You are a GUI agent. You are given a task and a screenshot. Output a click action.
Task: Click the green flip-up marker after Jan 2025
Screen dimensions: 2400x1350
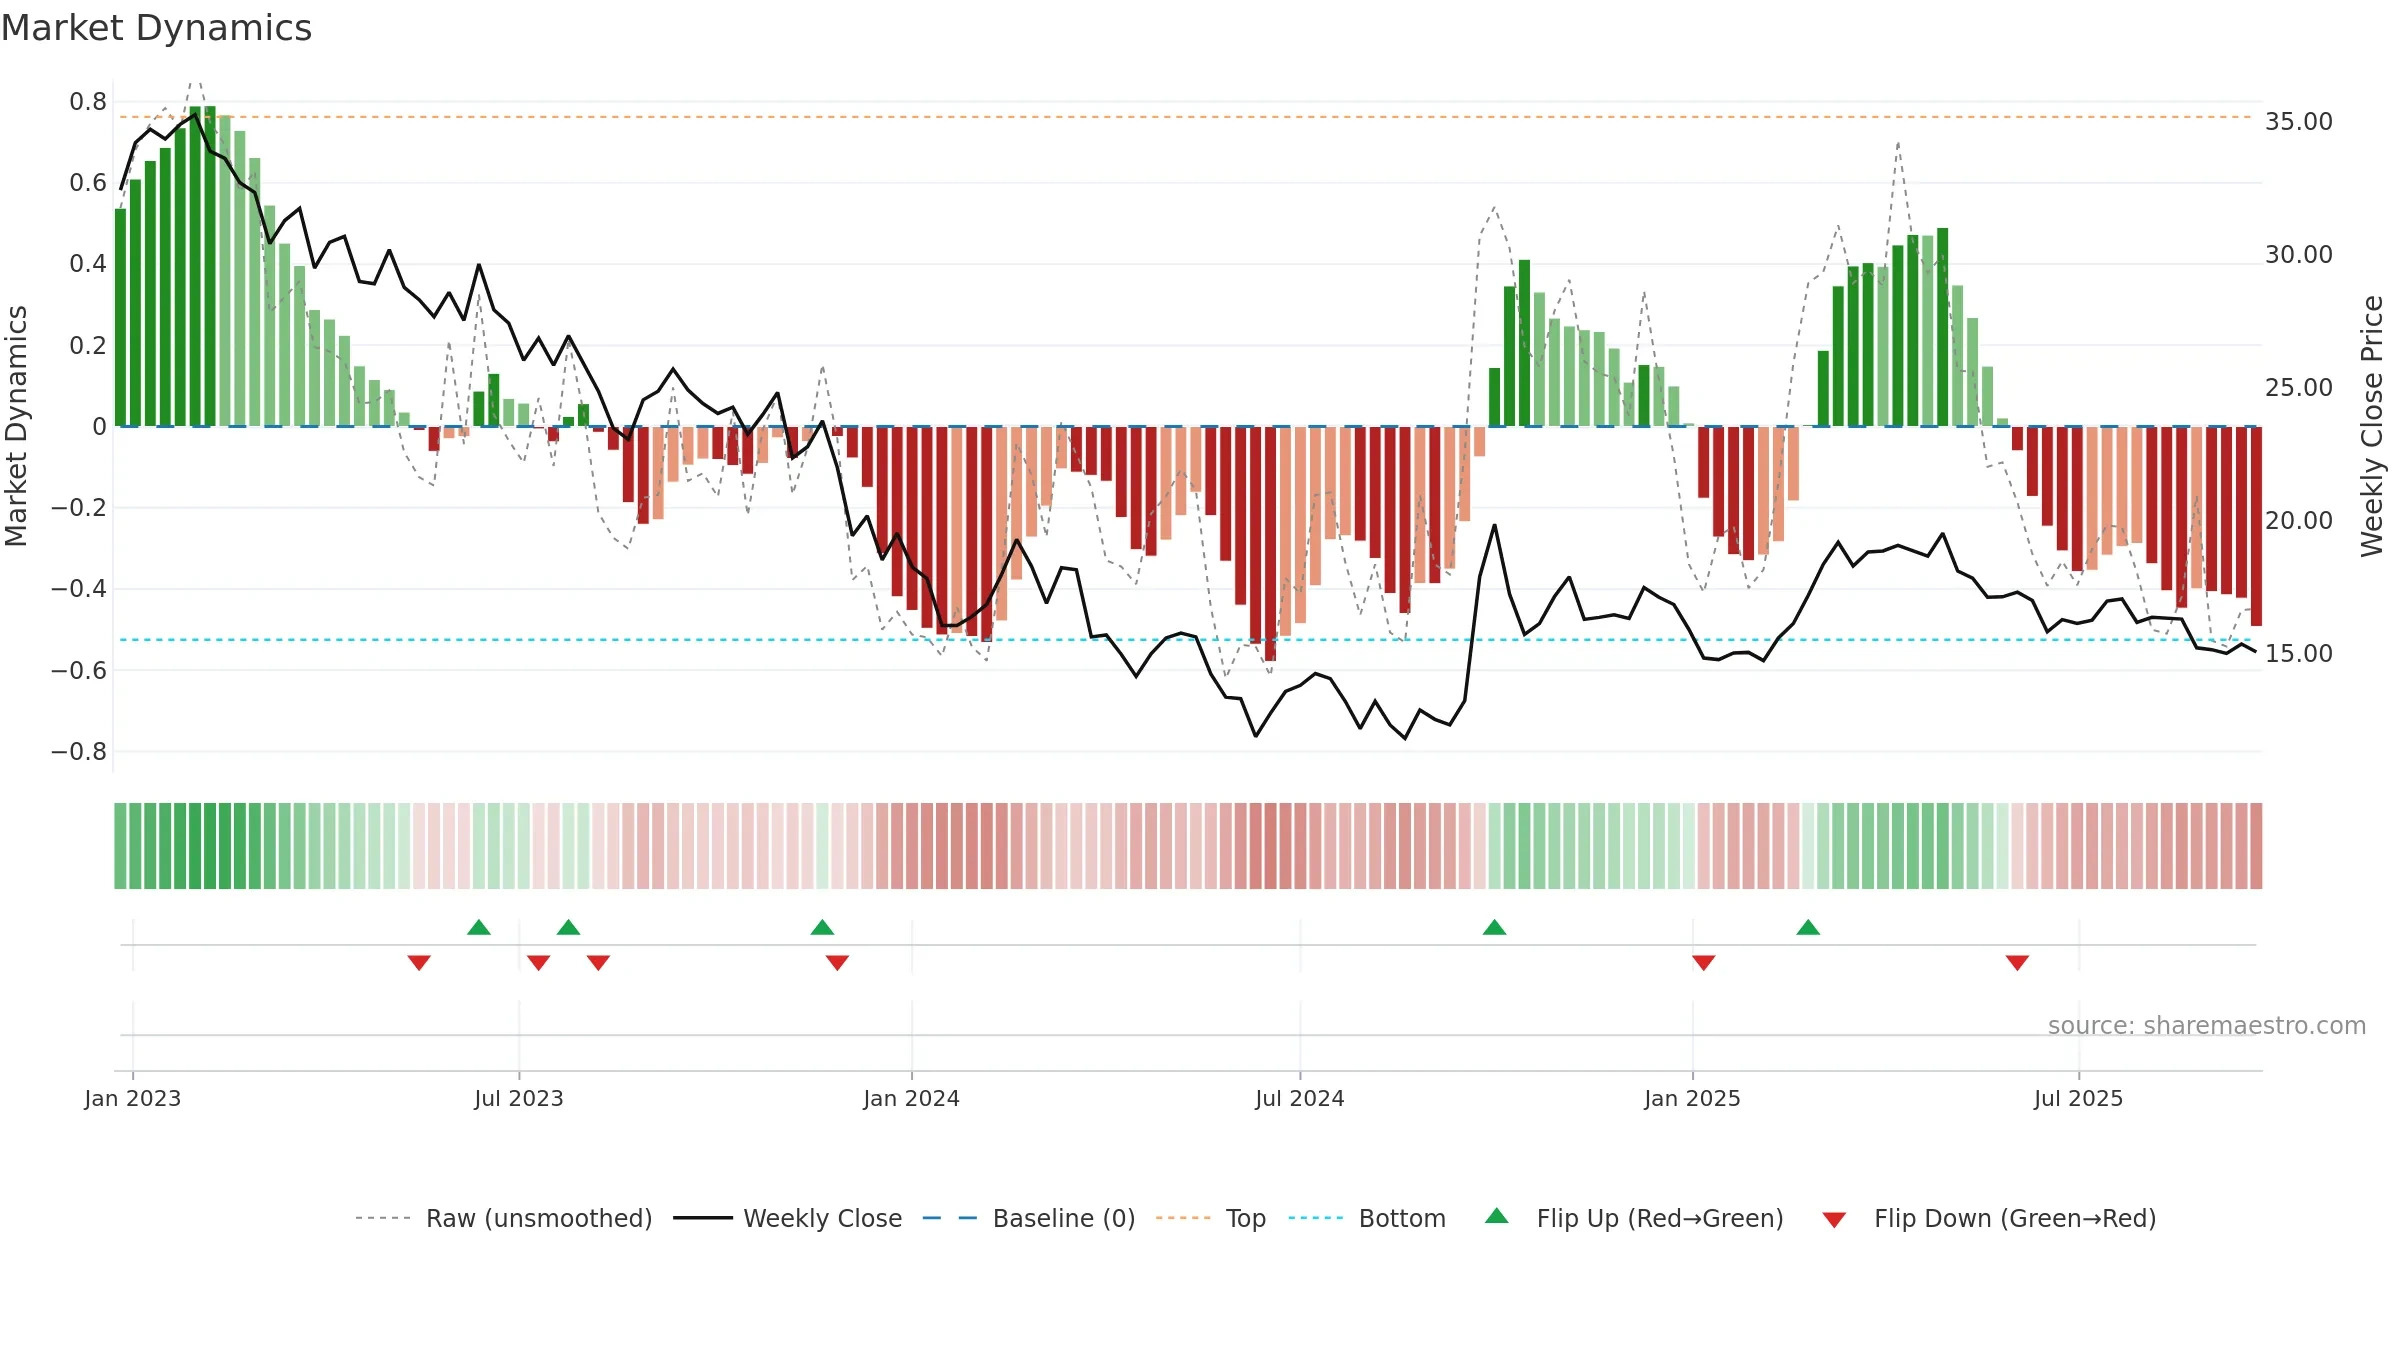coord(1808,927)
